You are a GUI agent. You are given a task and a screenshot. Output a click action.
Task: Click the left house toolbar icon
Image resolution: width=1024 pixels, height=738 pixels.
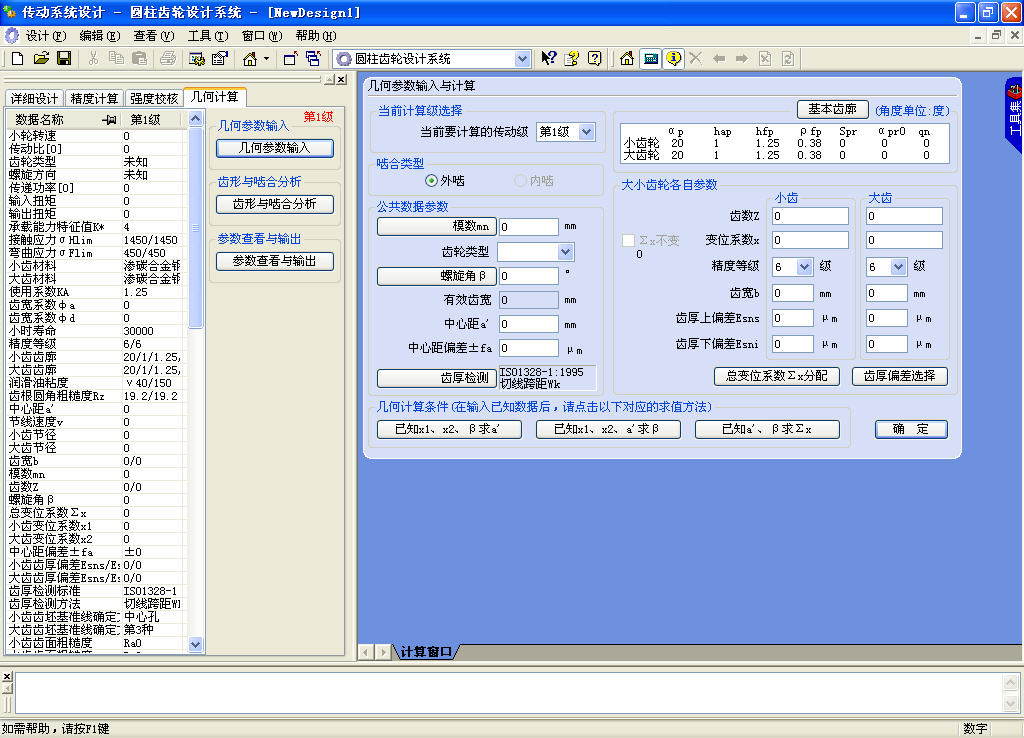249,59
